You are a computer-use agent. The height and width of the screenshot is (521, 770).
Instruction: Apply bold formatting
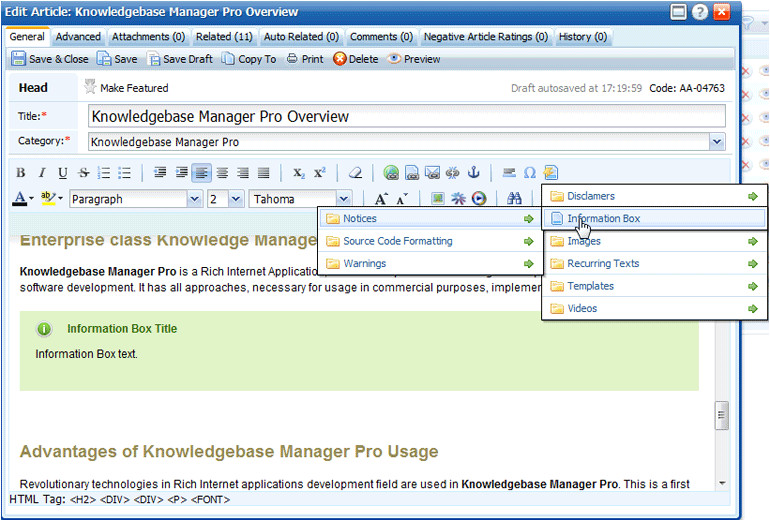(21, 173)
